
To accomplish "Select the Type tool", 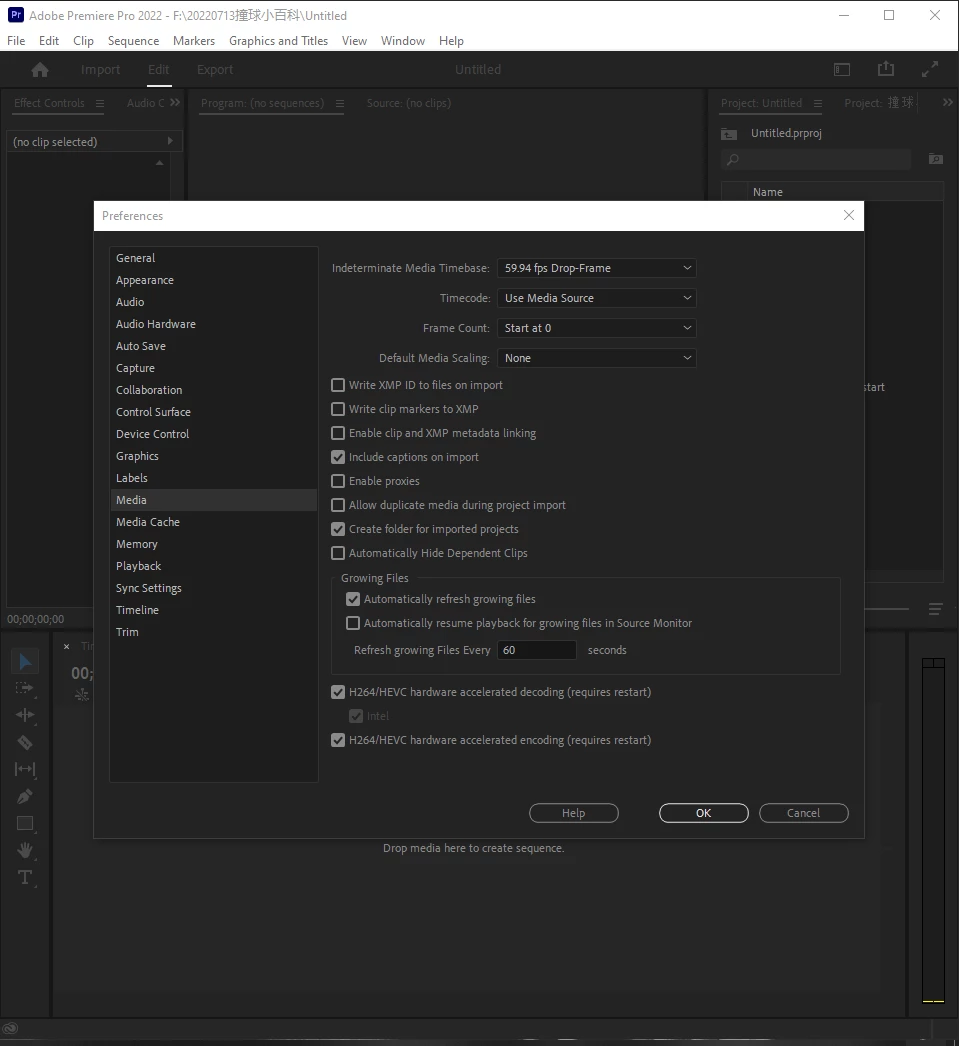I will tap(25, 877).
